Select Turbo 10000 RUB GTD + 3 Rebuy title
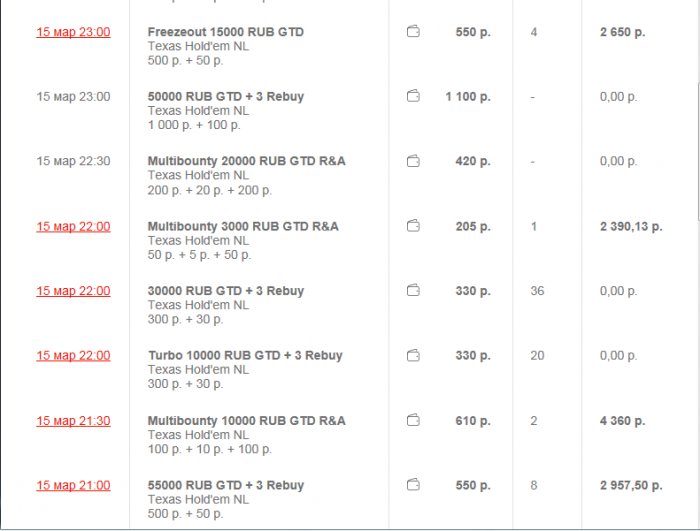 coord(245,356)
